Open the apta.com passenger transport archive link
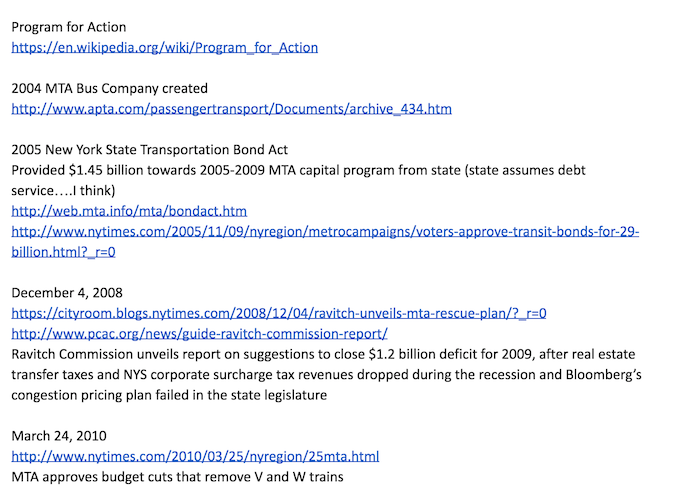The image size is (676, 503). coord(231,108)
